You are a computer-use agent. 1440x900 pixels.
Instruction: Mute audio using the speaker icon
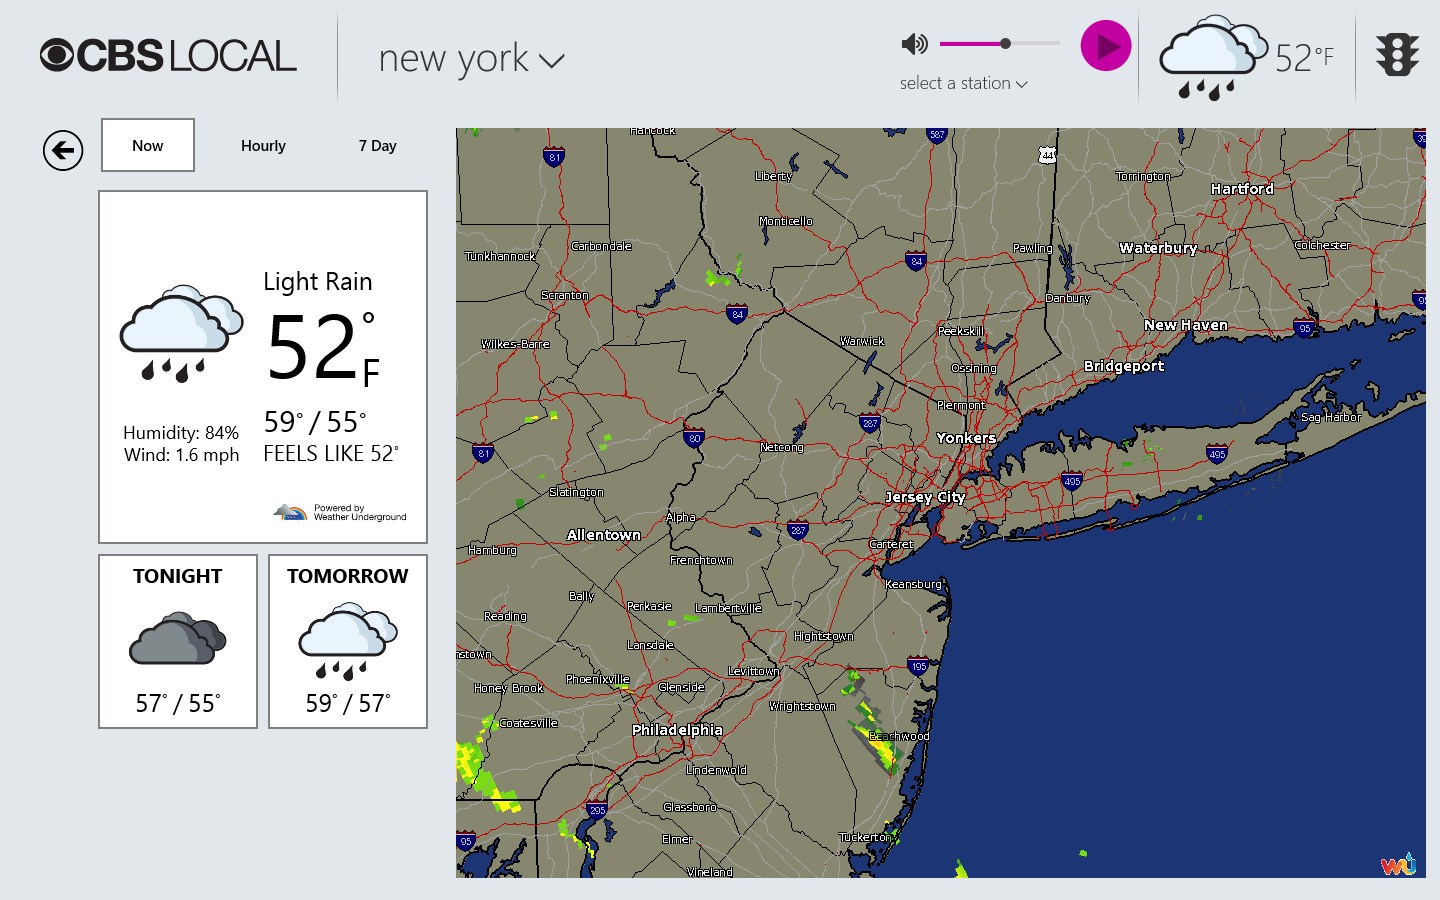(x=915, y=43)
